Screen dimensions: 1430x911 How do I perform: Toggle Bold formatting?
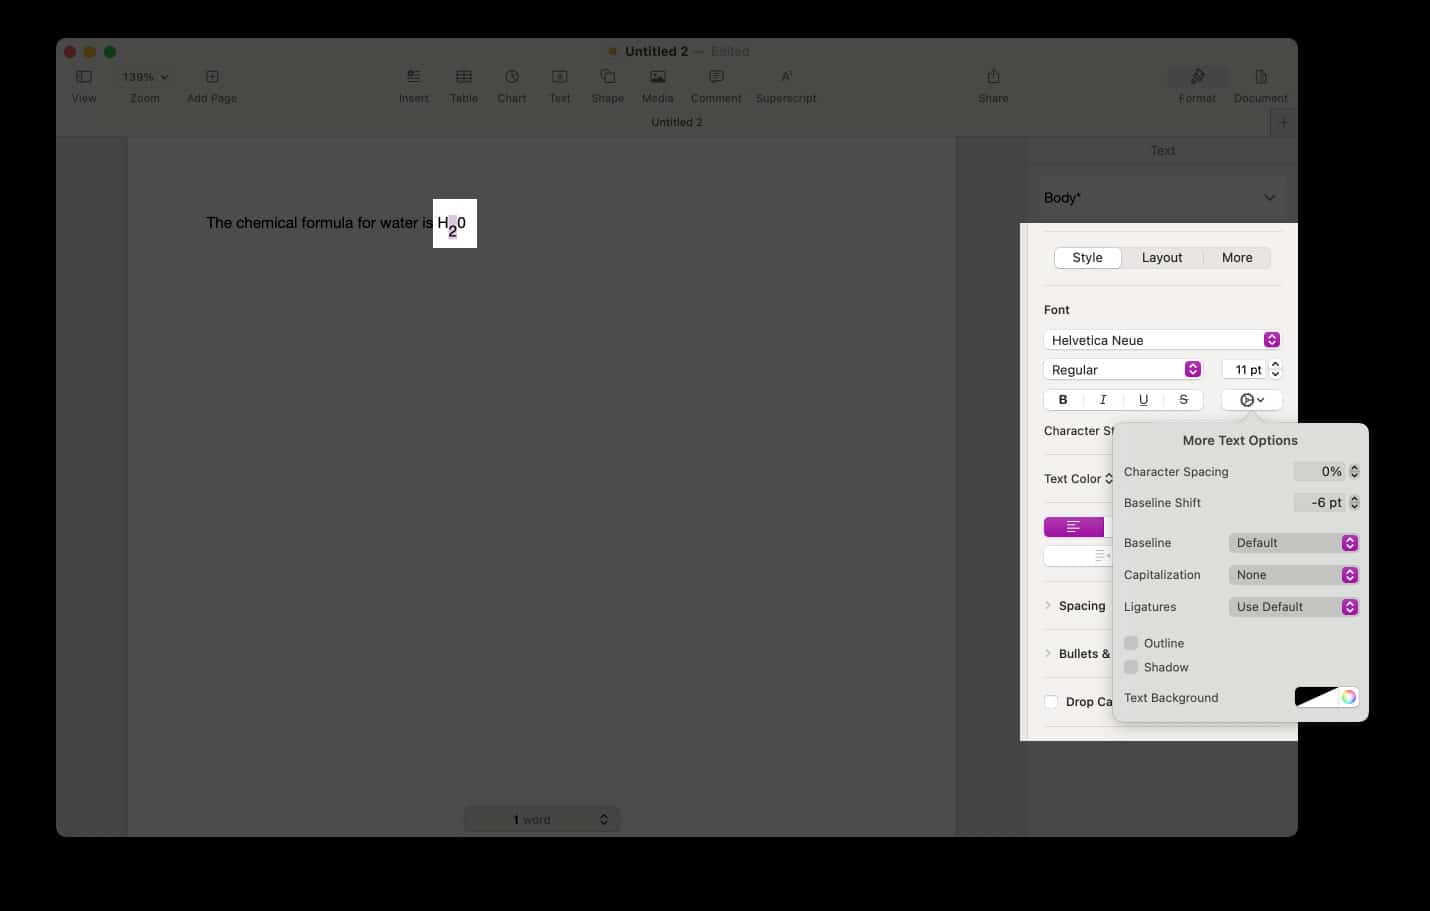pos(1063,399)
